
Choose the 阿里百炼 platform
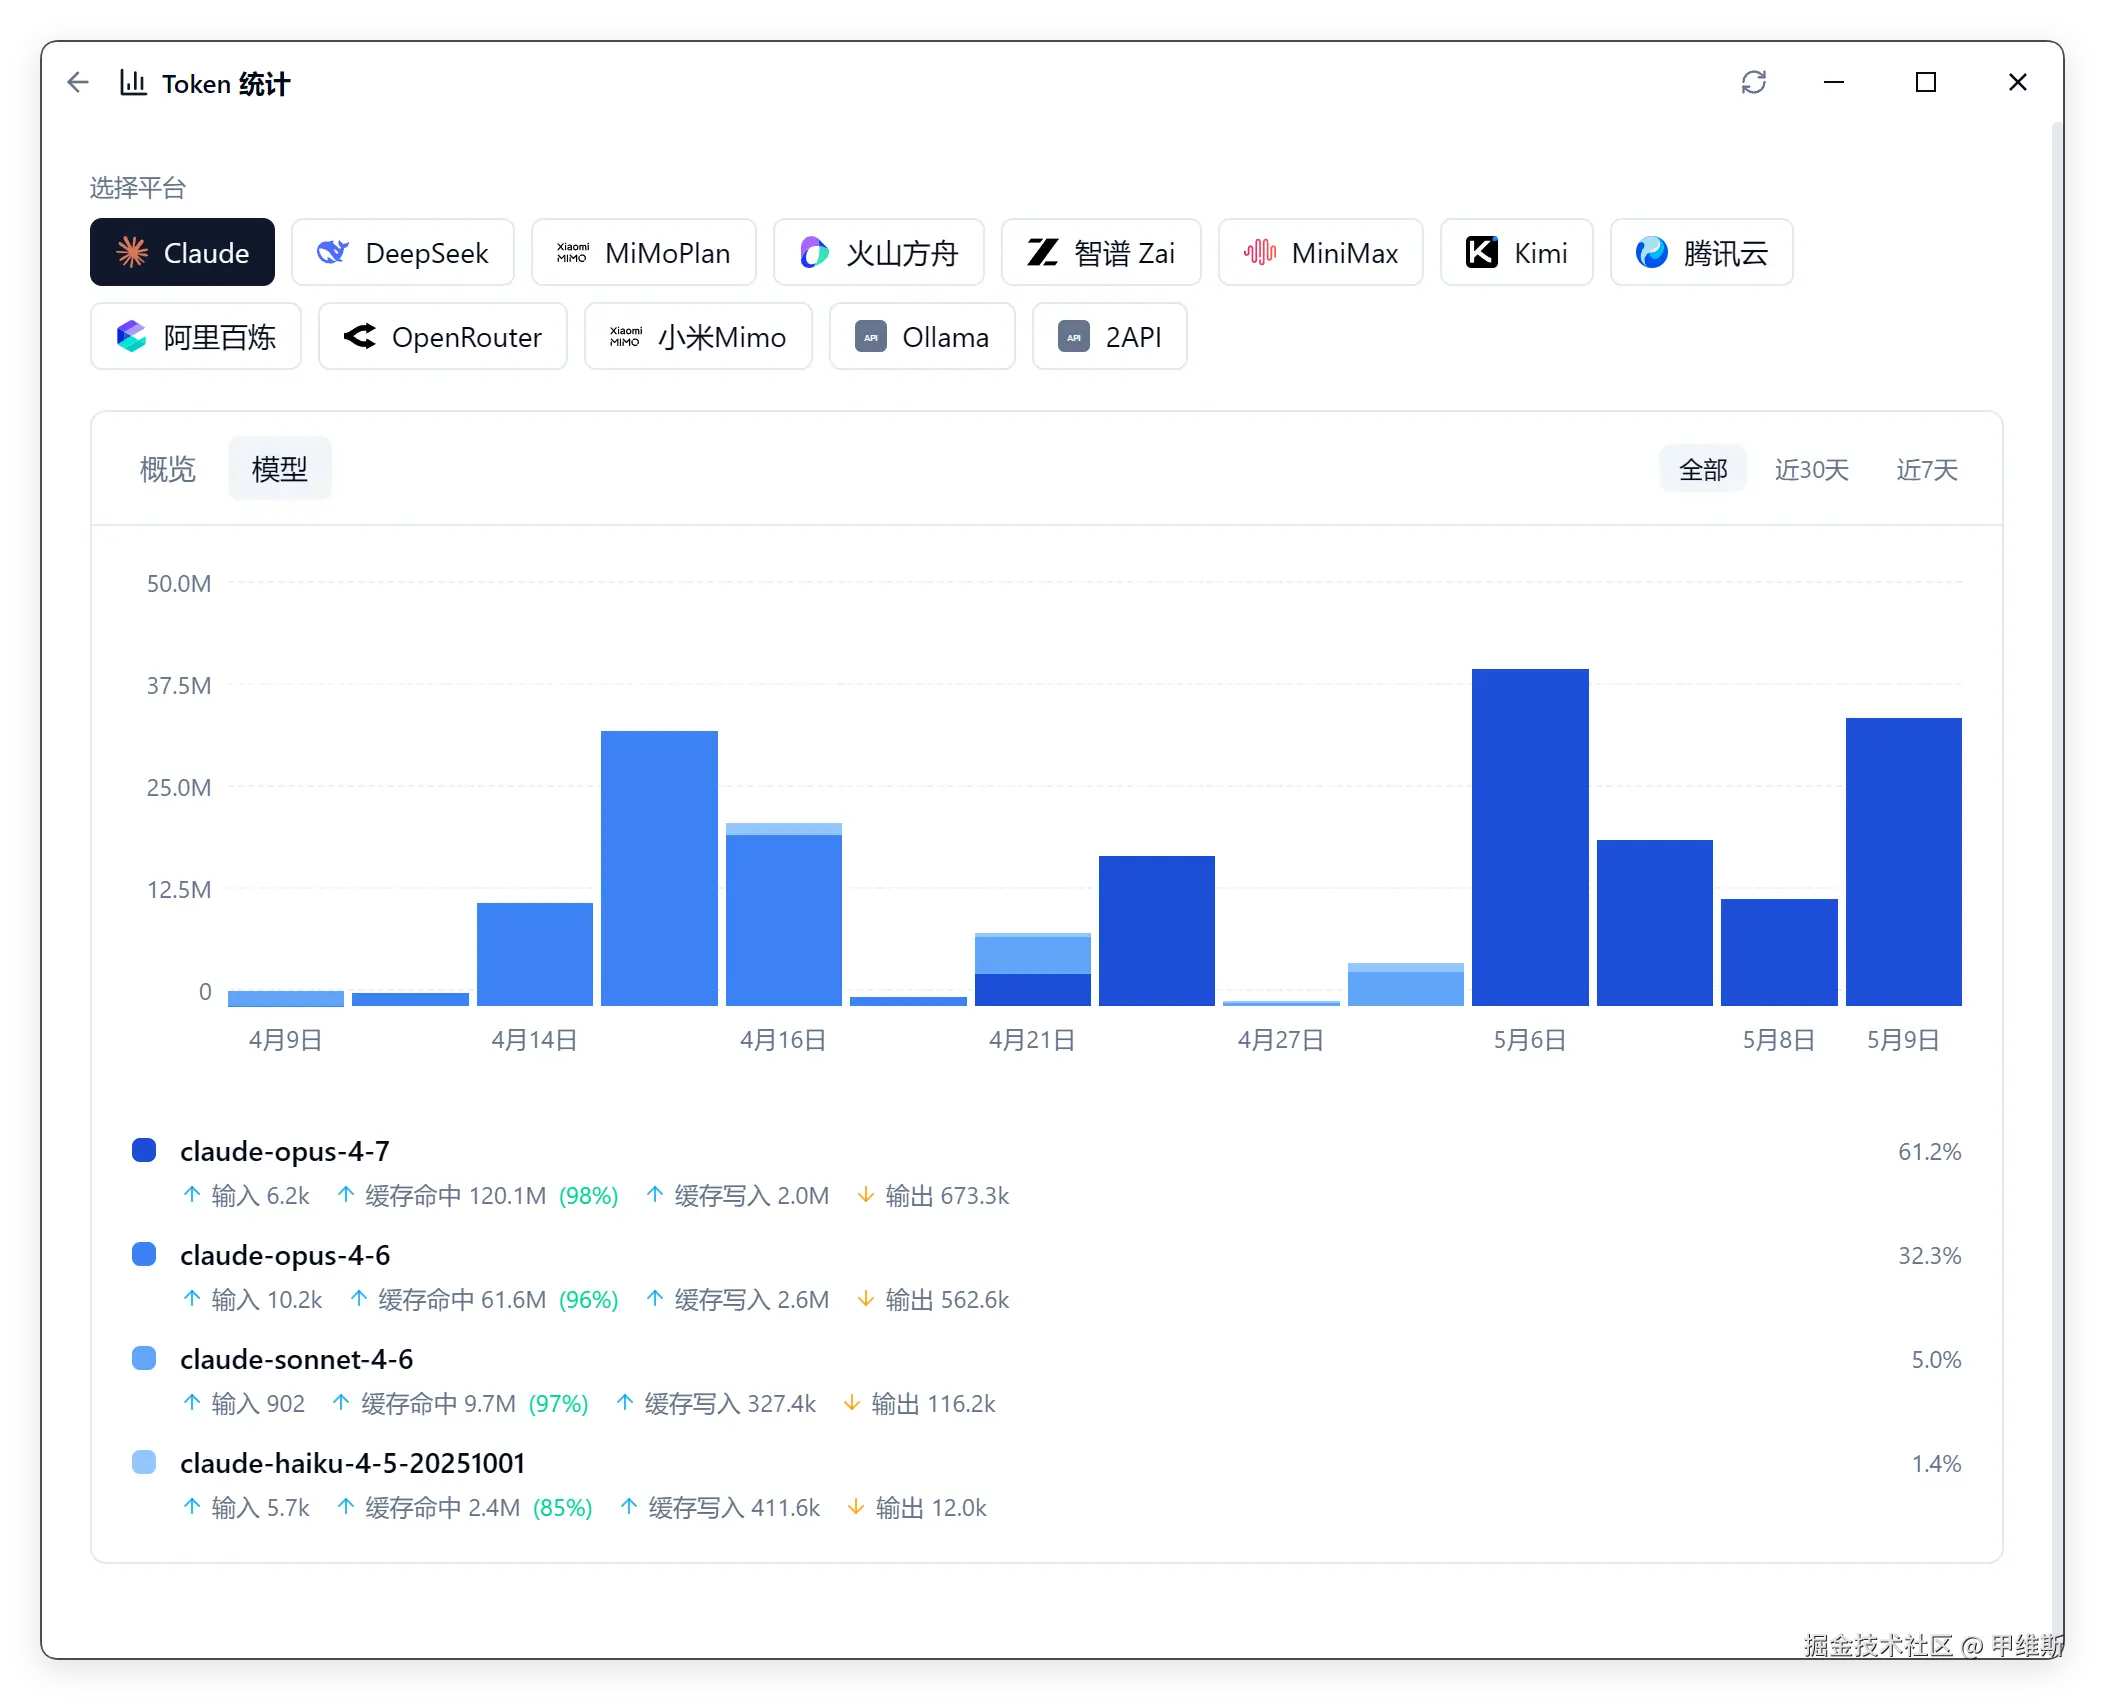[x=195, y=336]
